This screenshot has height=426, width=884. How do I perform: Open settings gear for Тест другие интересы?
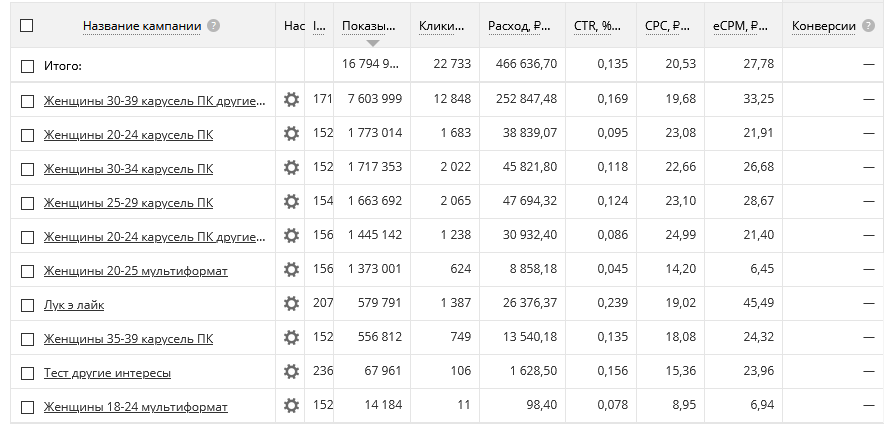291,372
